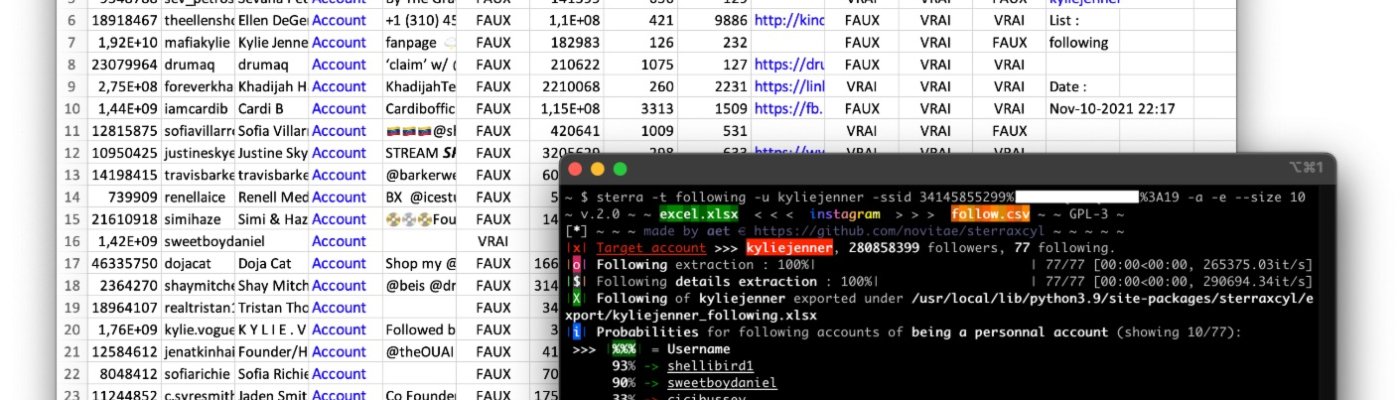Select row 10 header in the spreadsheet
This screenshot has height=400, width=1400.
point(71,108)
